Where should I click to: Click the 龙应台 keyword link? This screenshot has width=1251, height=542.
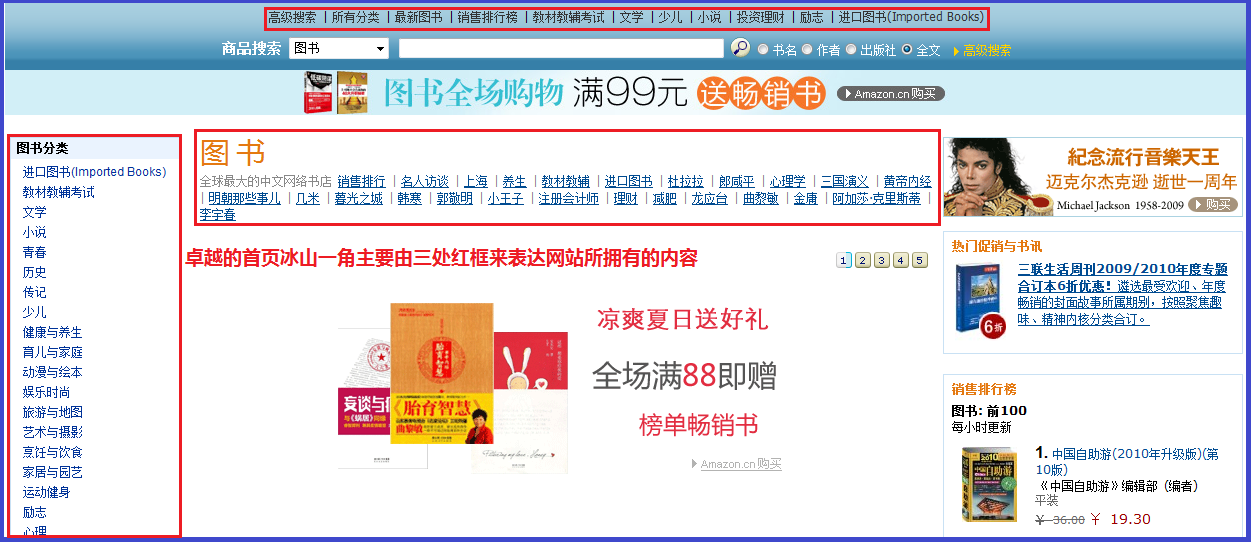tap(709, 199)
